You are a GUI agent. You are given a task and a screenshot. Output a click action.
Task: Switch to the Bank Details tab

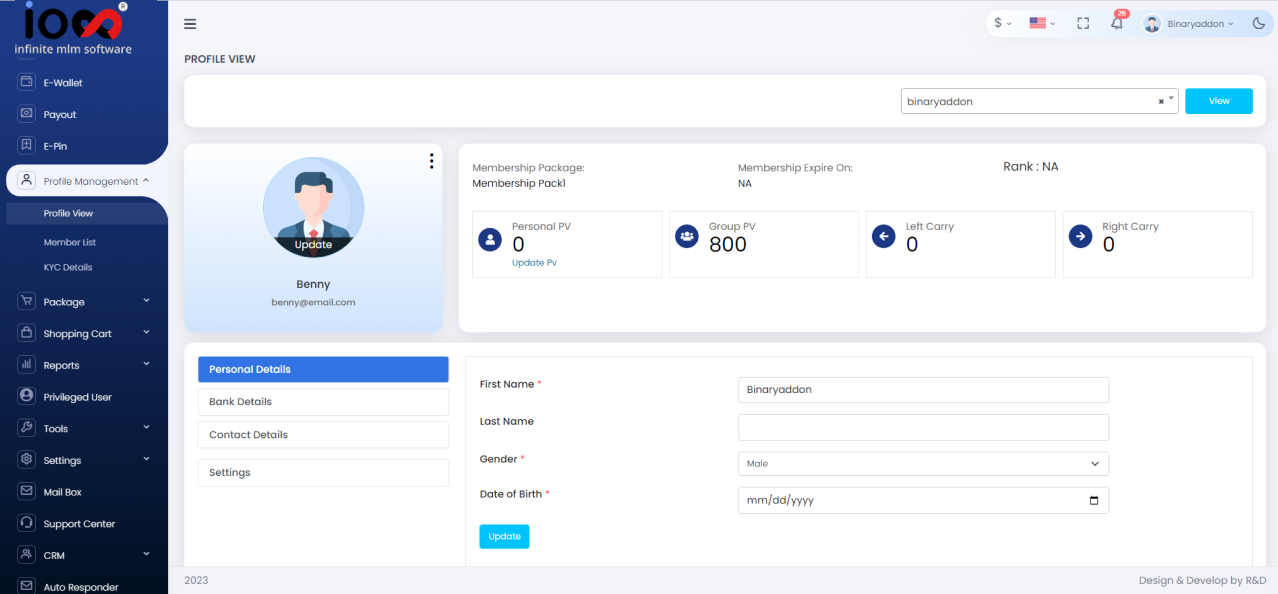322,402
